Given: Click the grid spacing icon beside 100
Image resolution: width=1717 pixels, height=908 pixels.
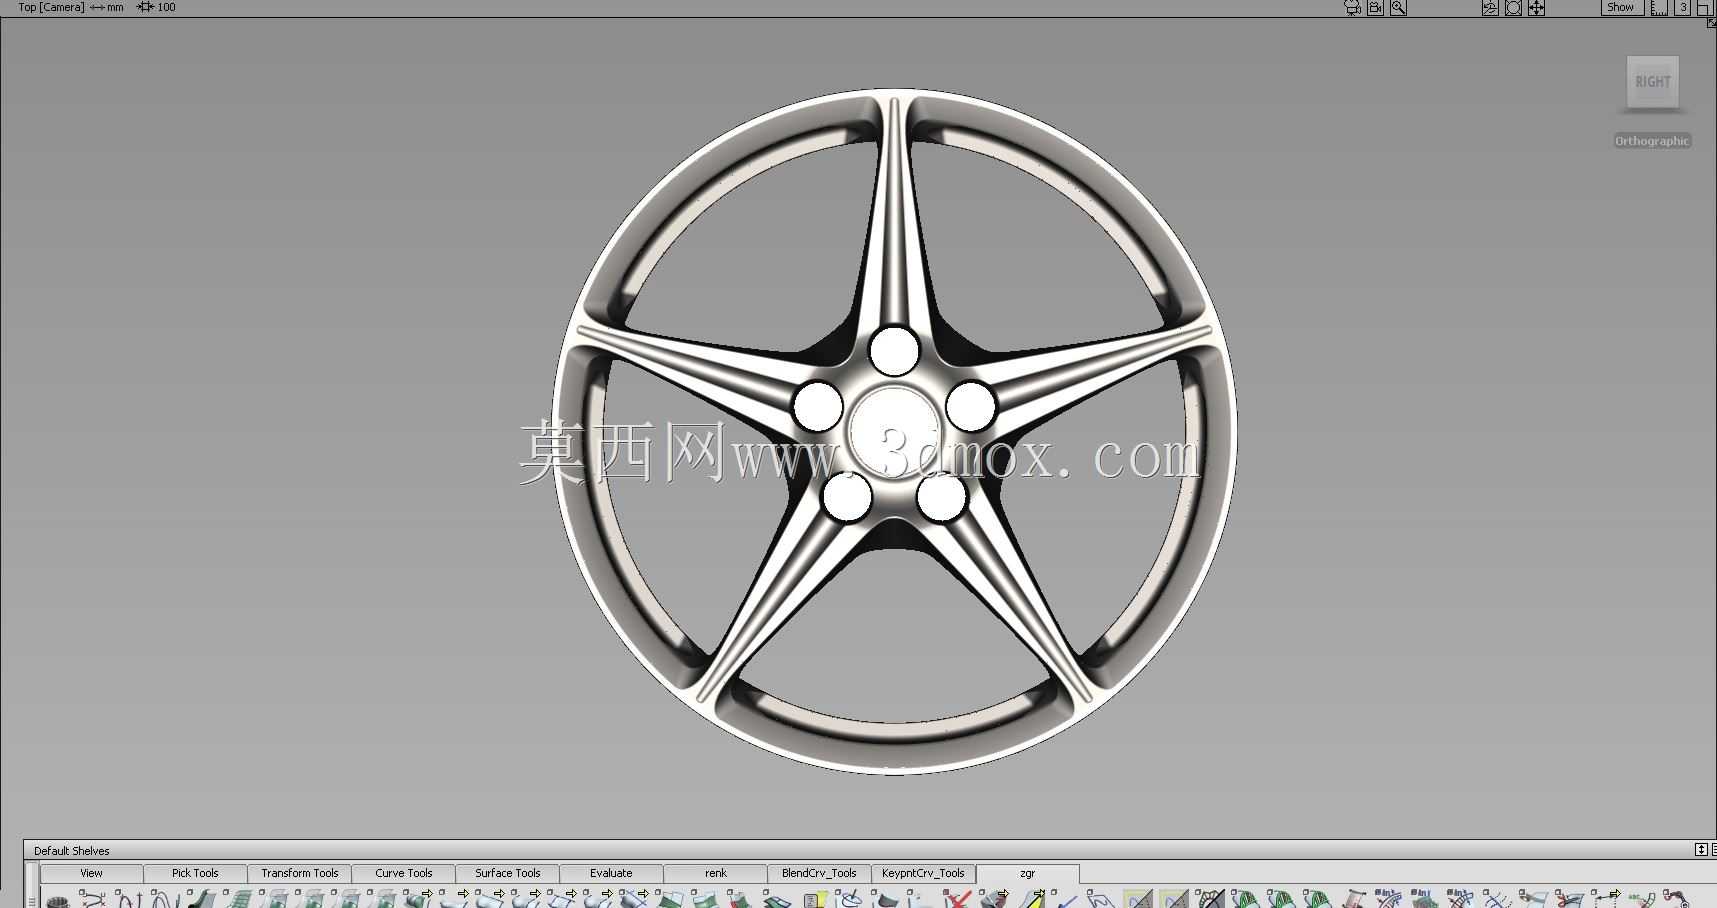Looking at the screenshot, I should coord(145,7).
